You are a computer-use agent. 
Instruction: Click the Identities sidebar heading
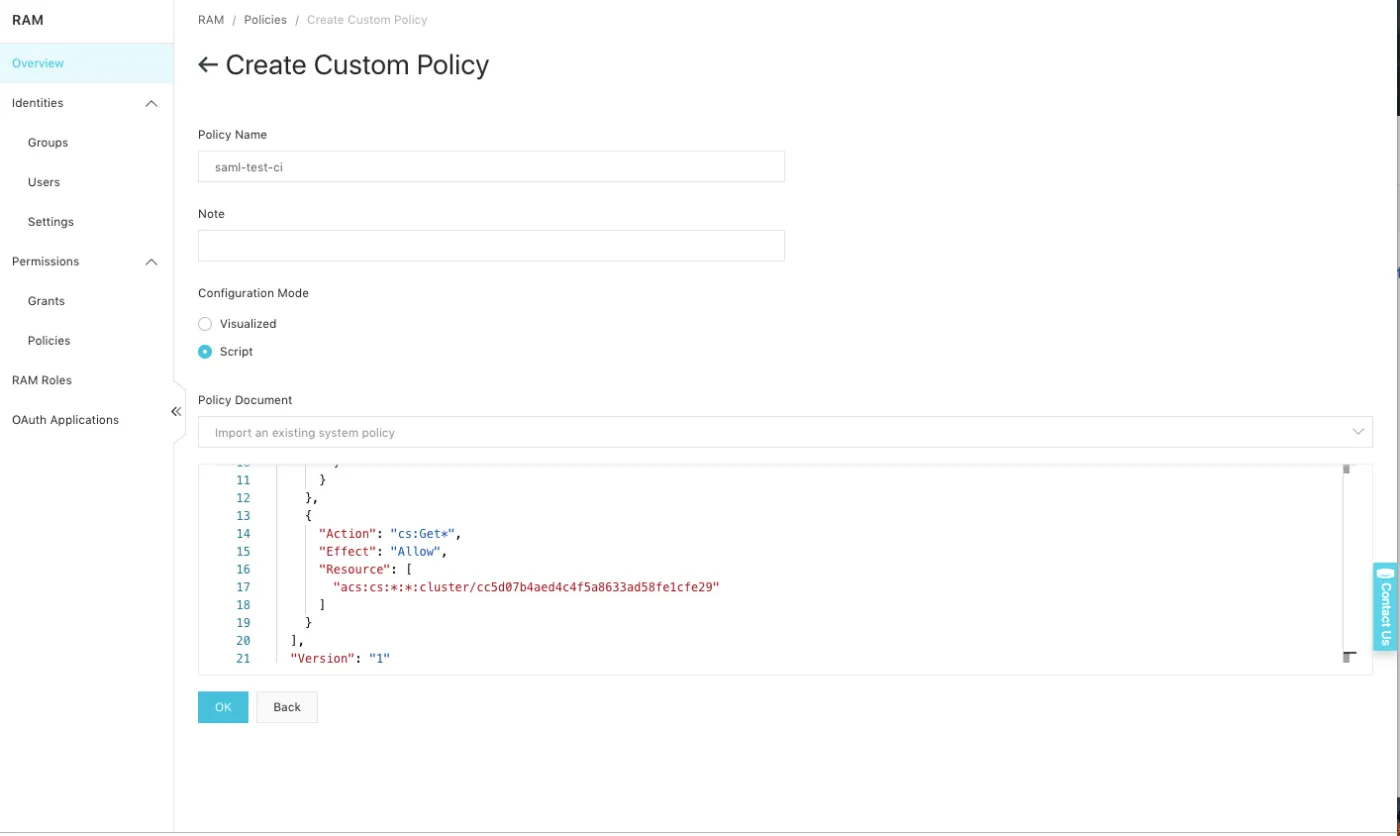37,103
